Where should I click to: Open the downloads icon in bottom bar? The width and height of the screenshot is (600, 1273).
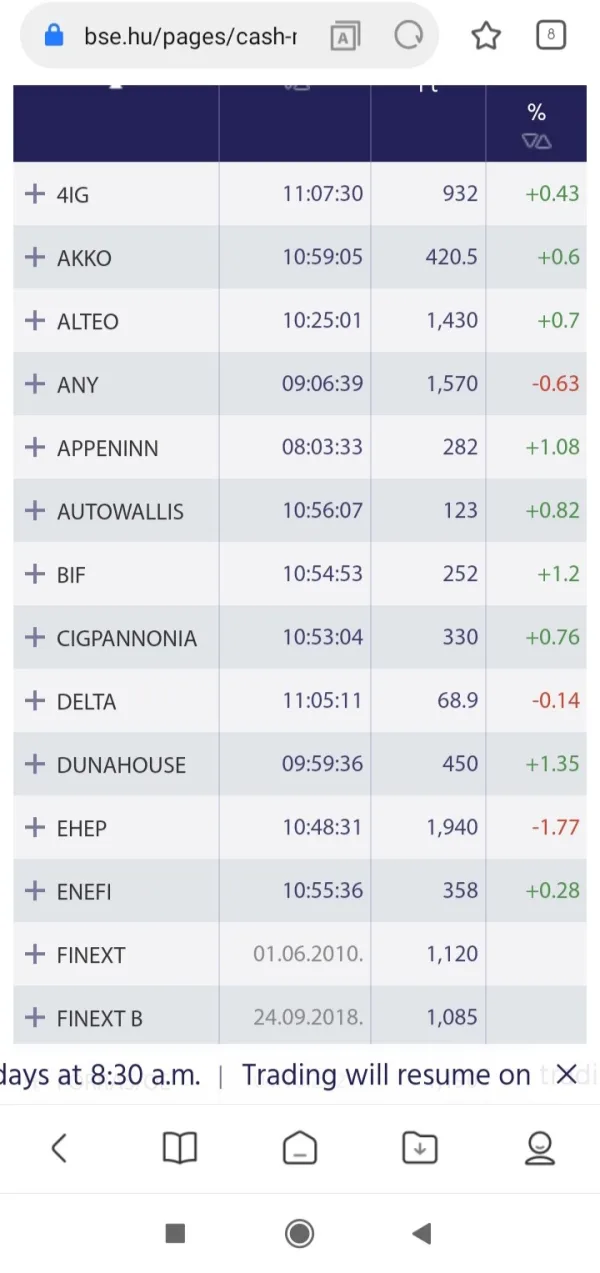(x=420, y=1148)
